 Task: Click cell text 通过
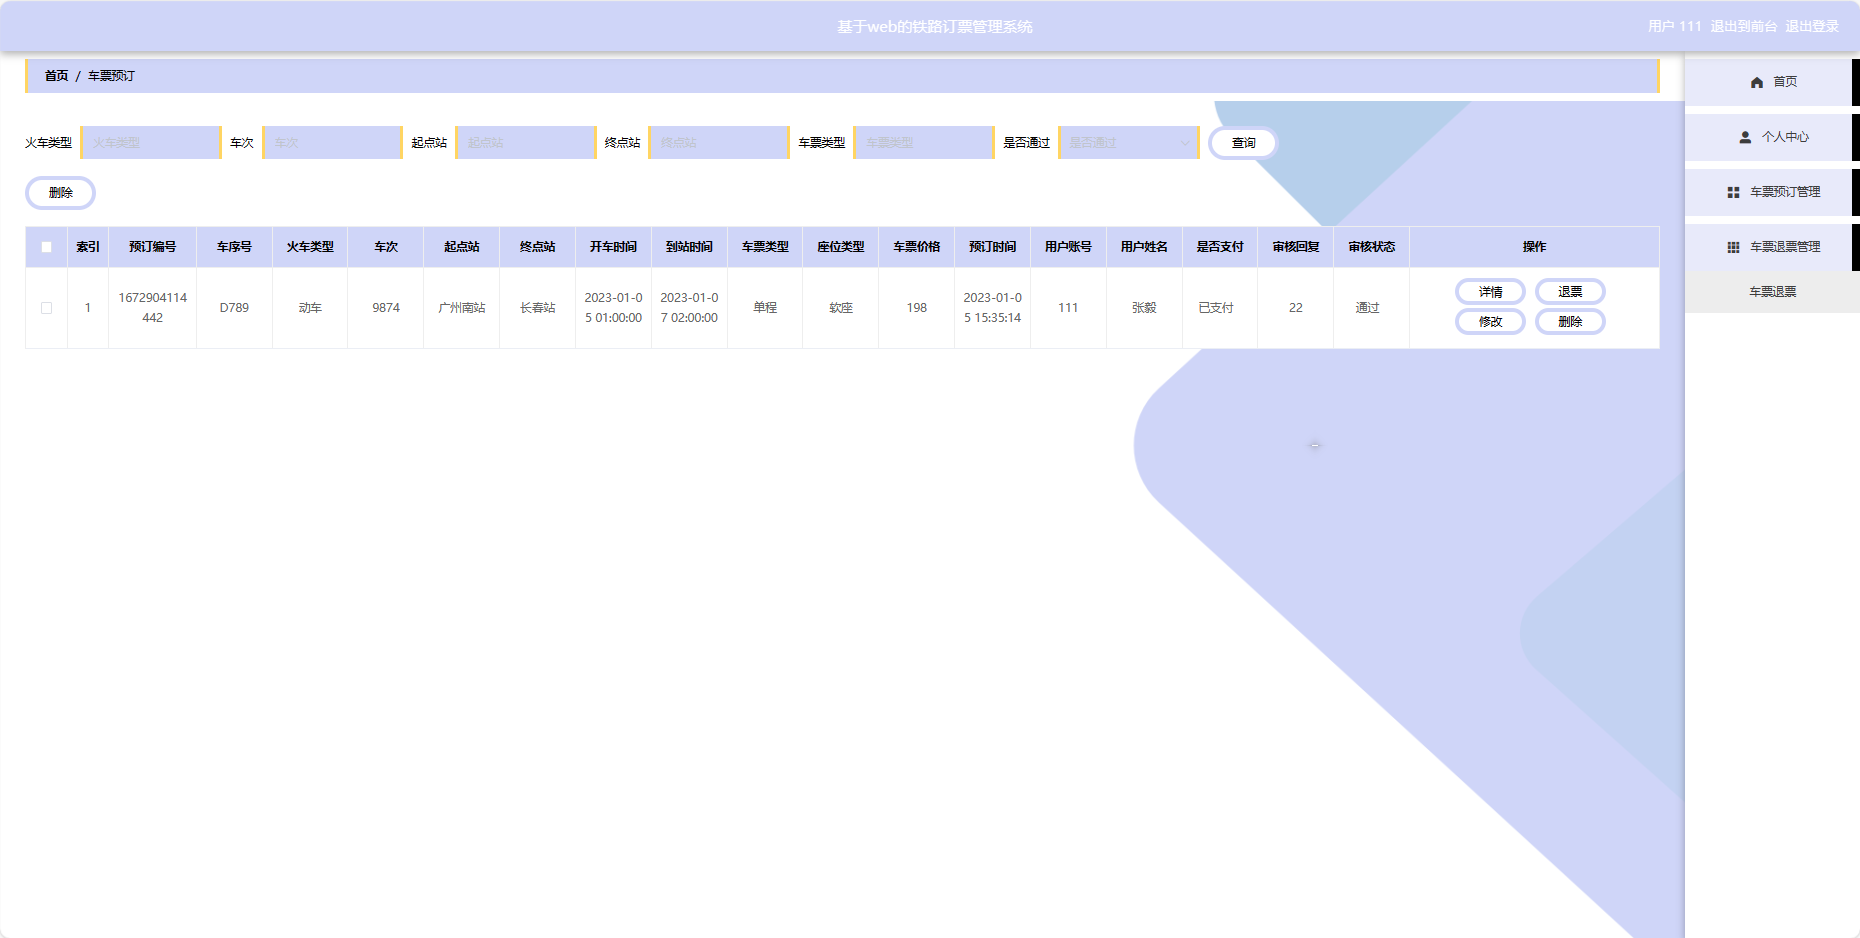(1367, 308)
